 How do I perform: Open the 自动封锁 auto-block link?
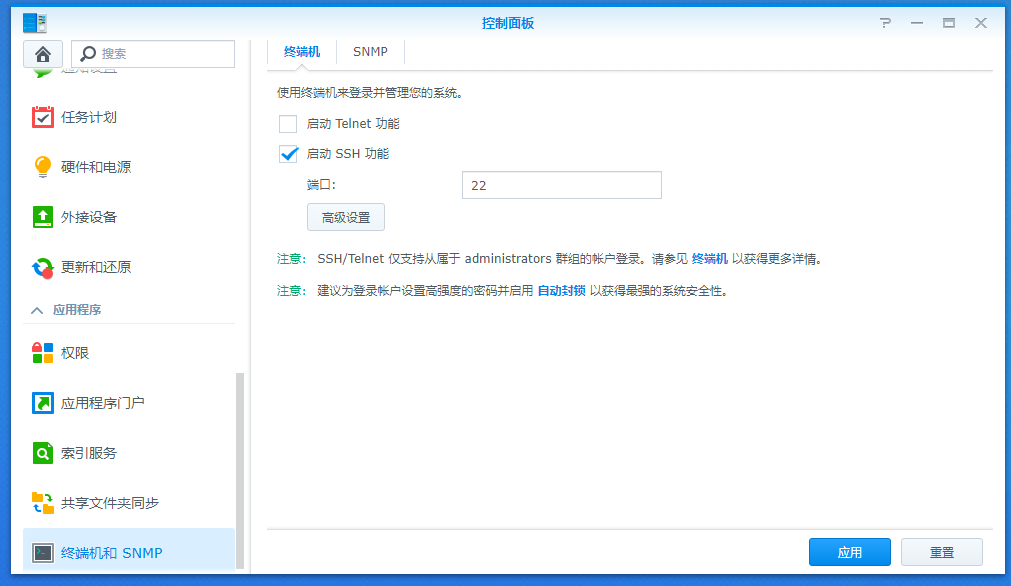click(562, 291)
